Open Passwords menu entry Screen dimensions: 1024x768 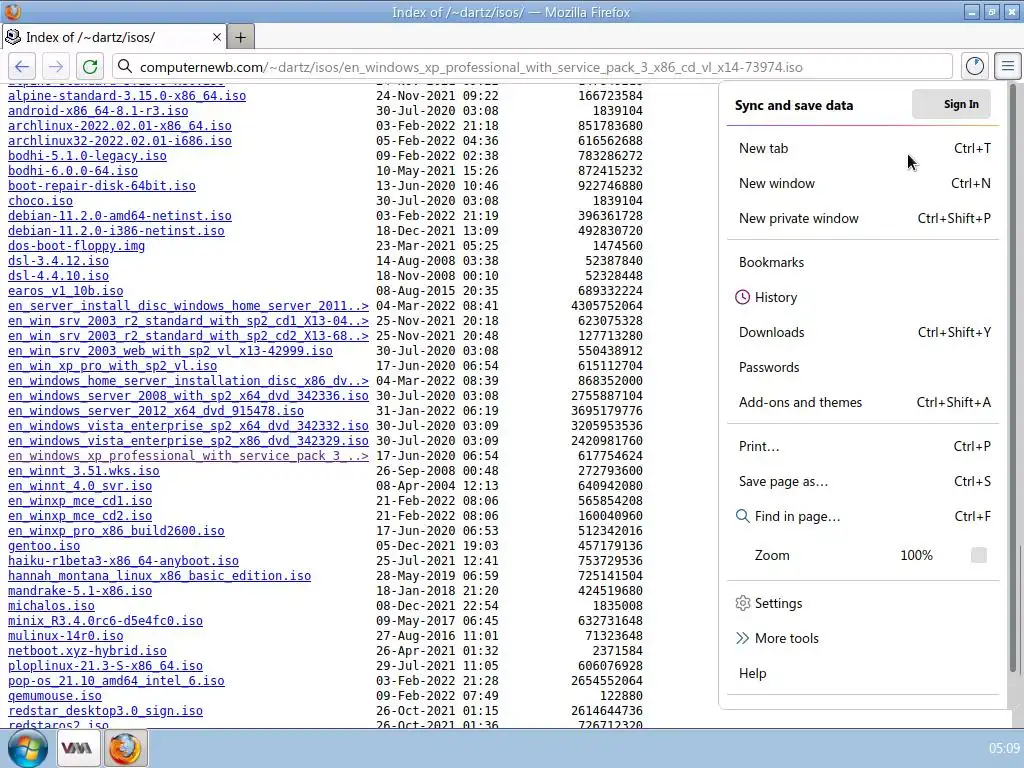click(864, 368)
